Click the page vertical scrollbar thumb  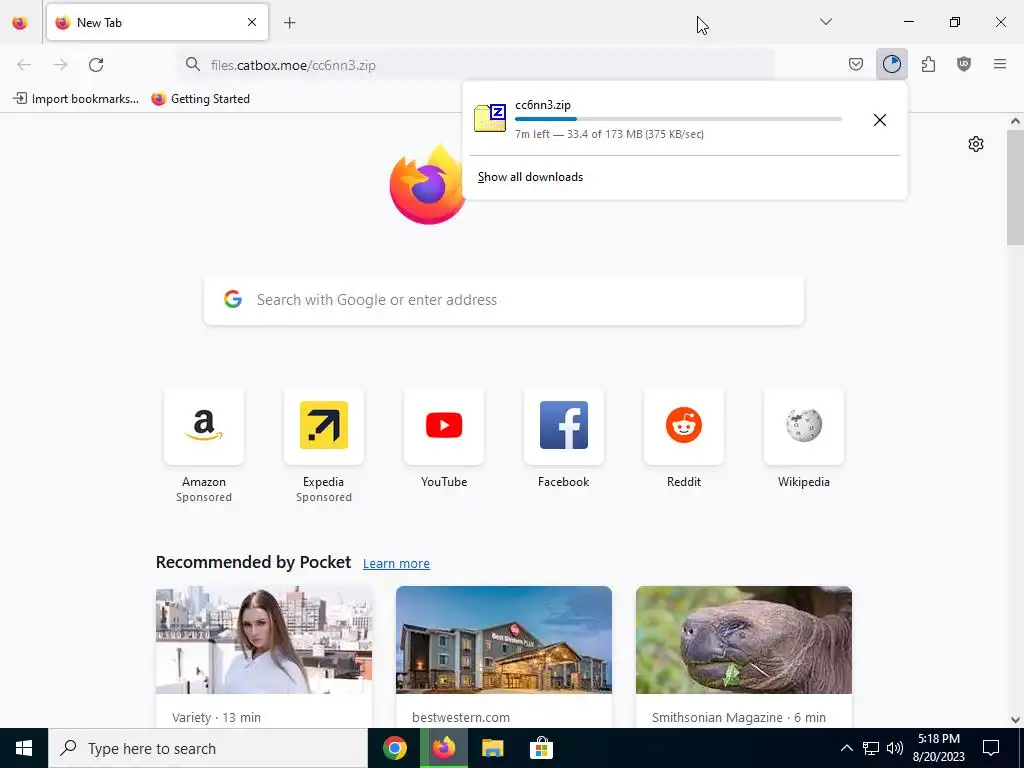tap(1015, 187)
